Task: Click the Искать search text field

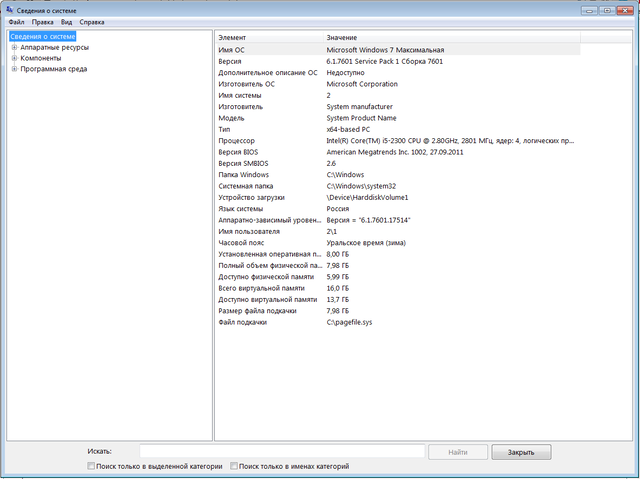Action: 282,452
